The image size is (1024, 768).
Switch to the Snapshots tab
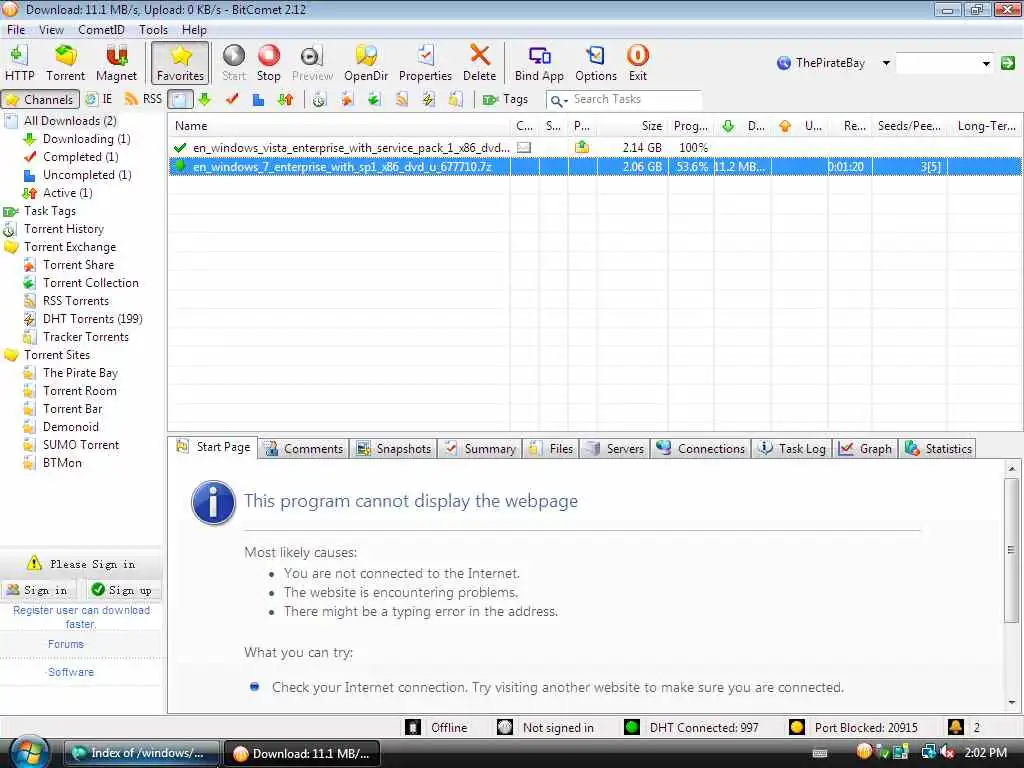pyautogui.click(x=394, y=449)
